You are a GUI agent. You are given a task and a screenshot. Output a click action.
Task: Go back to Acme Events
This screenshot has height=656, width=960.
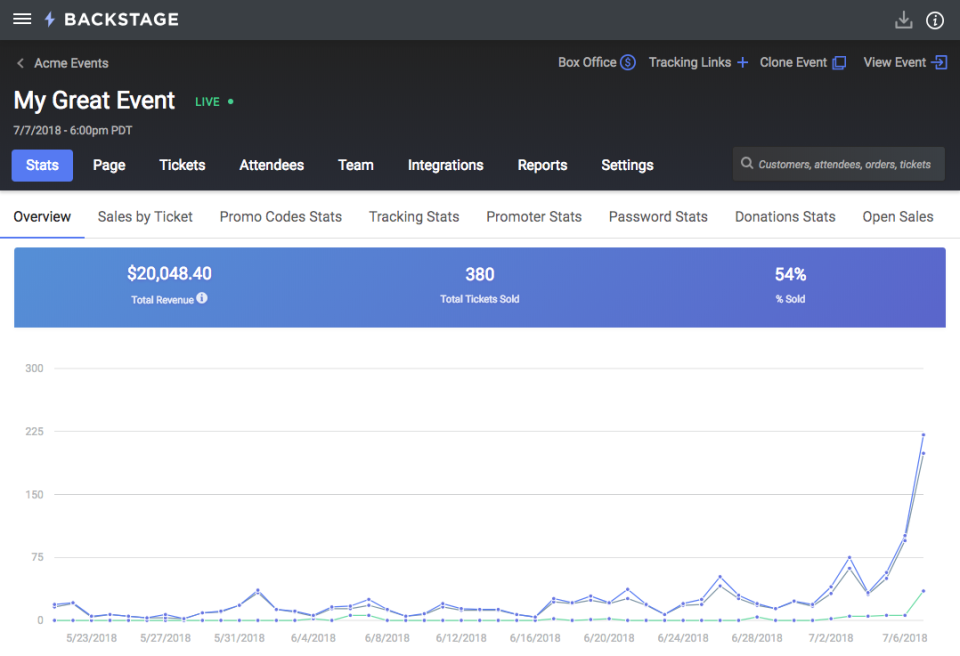[62, 63]
